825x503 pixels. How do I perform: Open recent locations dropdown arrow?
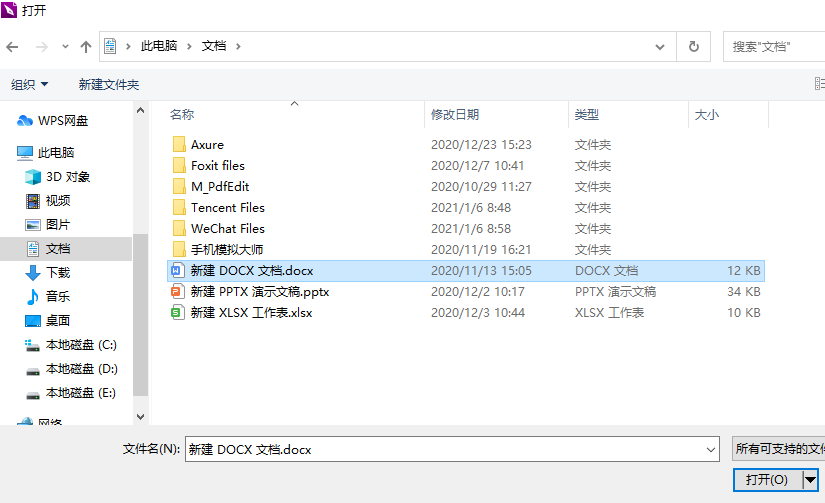pos(65,46)
